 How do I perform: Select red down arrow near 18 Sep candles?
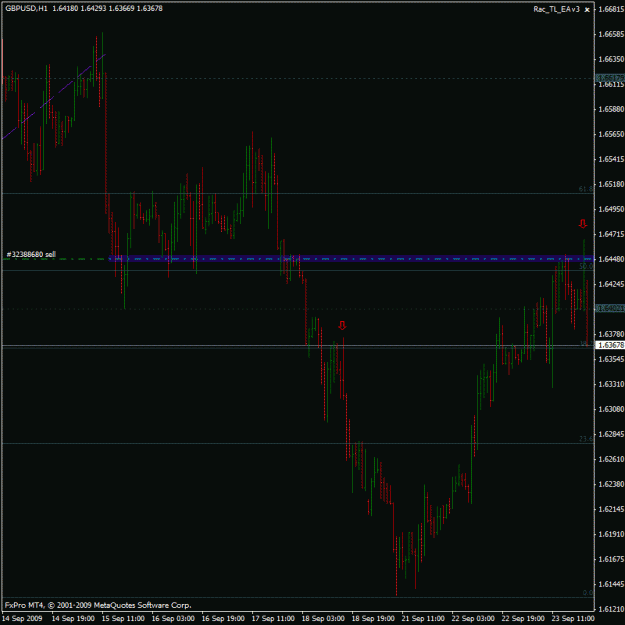[x=342, y=325]
